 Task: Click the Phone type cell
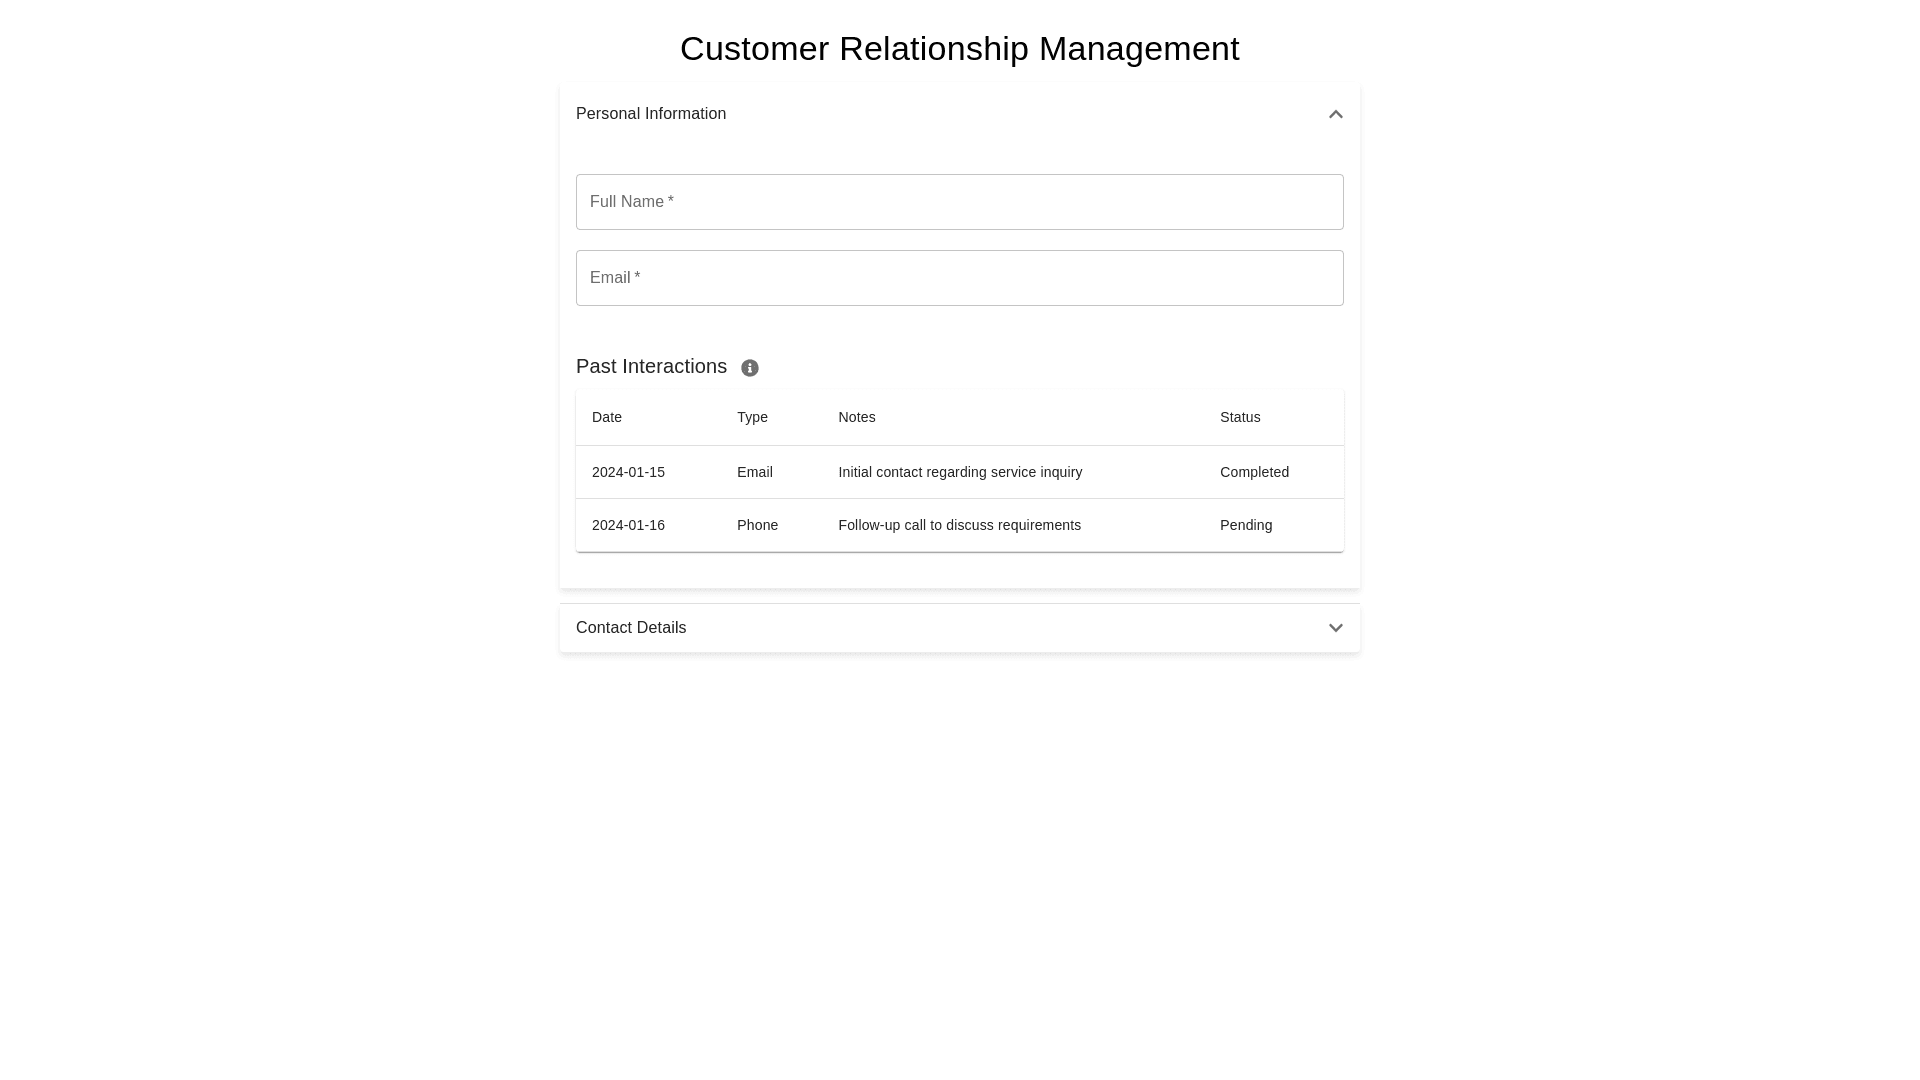click(x=757, y=525)
